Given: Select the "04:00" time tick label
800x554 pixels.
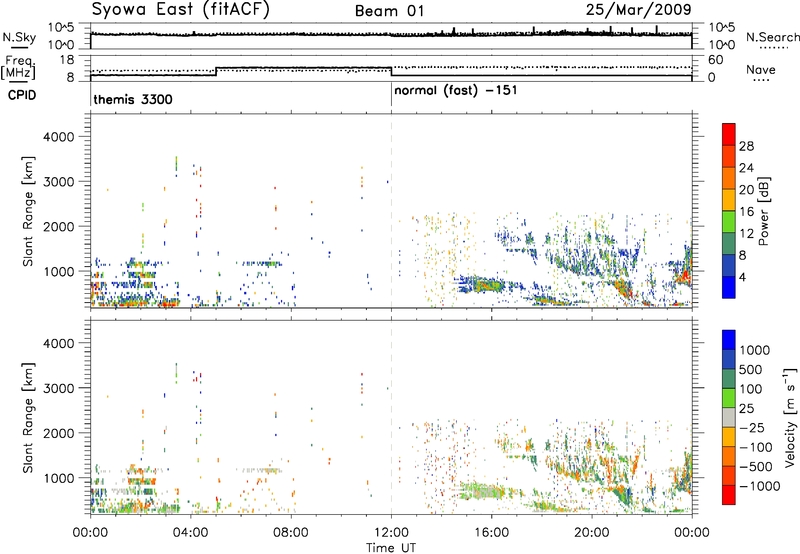Looking at the screenshot, I should pos(190,533).
